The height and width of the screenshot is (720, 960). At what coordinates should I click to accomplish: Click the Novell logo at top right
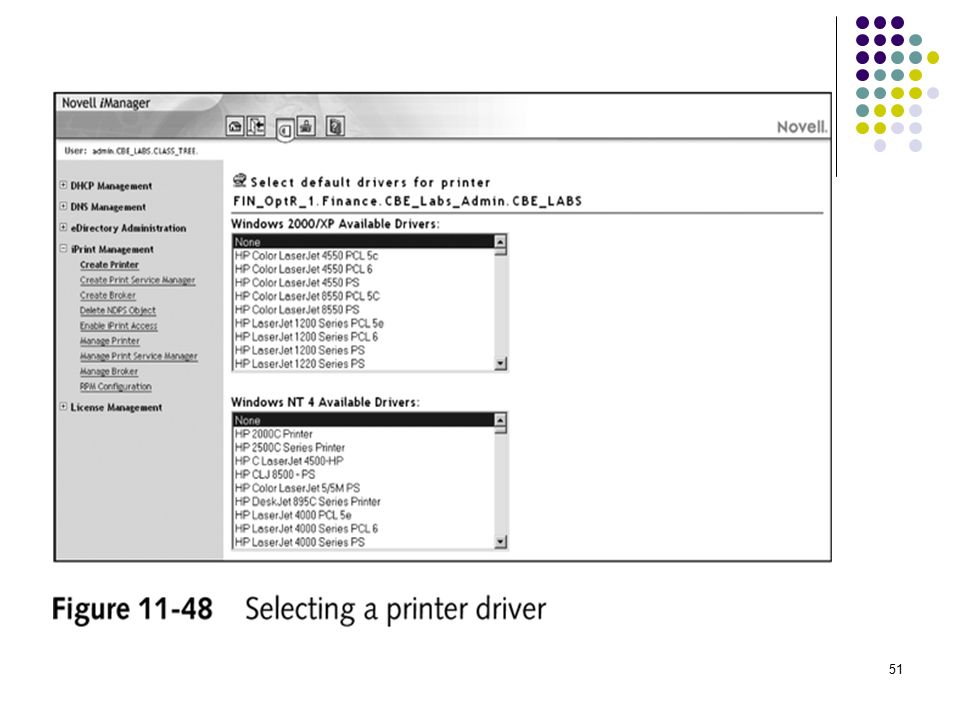pyautogui.click(x=801, y=127)
